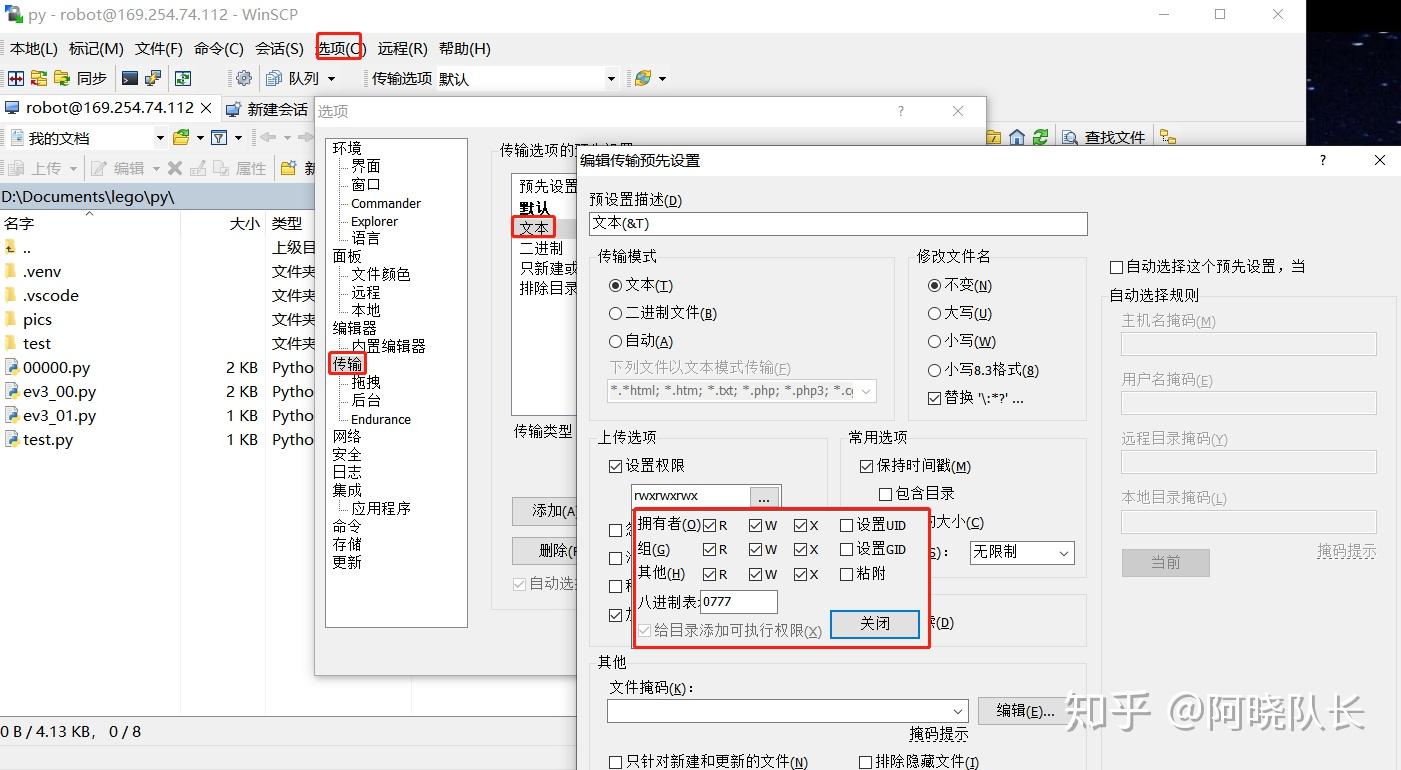Select 文本 preset in the list
The height and width of the screenshot is (770, 1401).
pyautogui.click(x=533, y=226)
